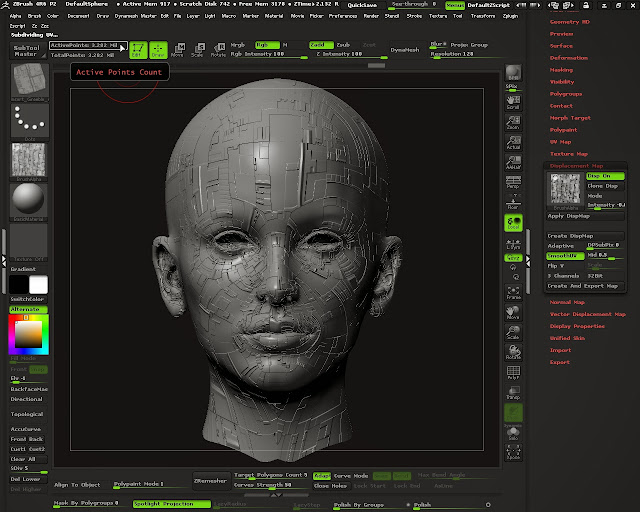640x512 pixels.
Task: Click the Zoom view icon
Action: [x=513, y=124]
